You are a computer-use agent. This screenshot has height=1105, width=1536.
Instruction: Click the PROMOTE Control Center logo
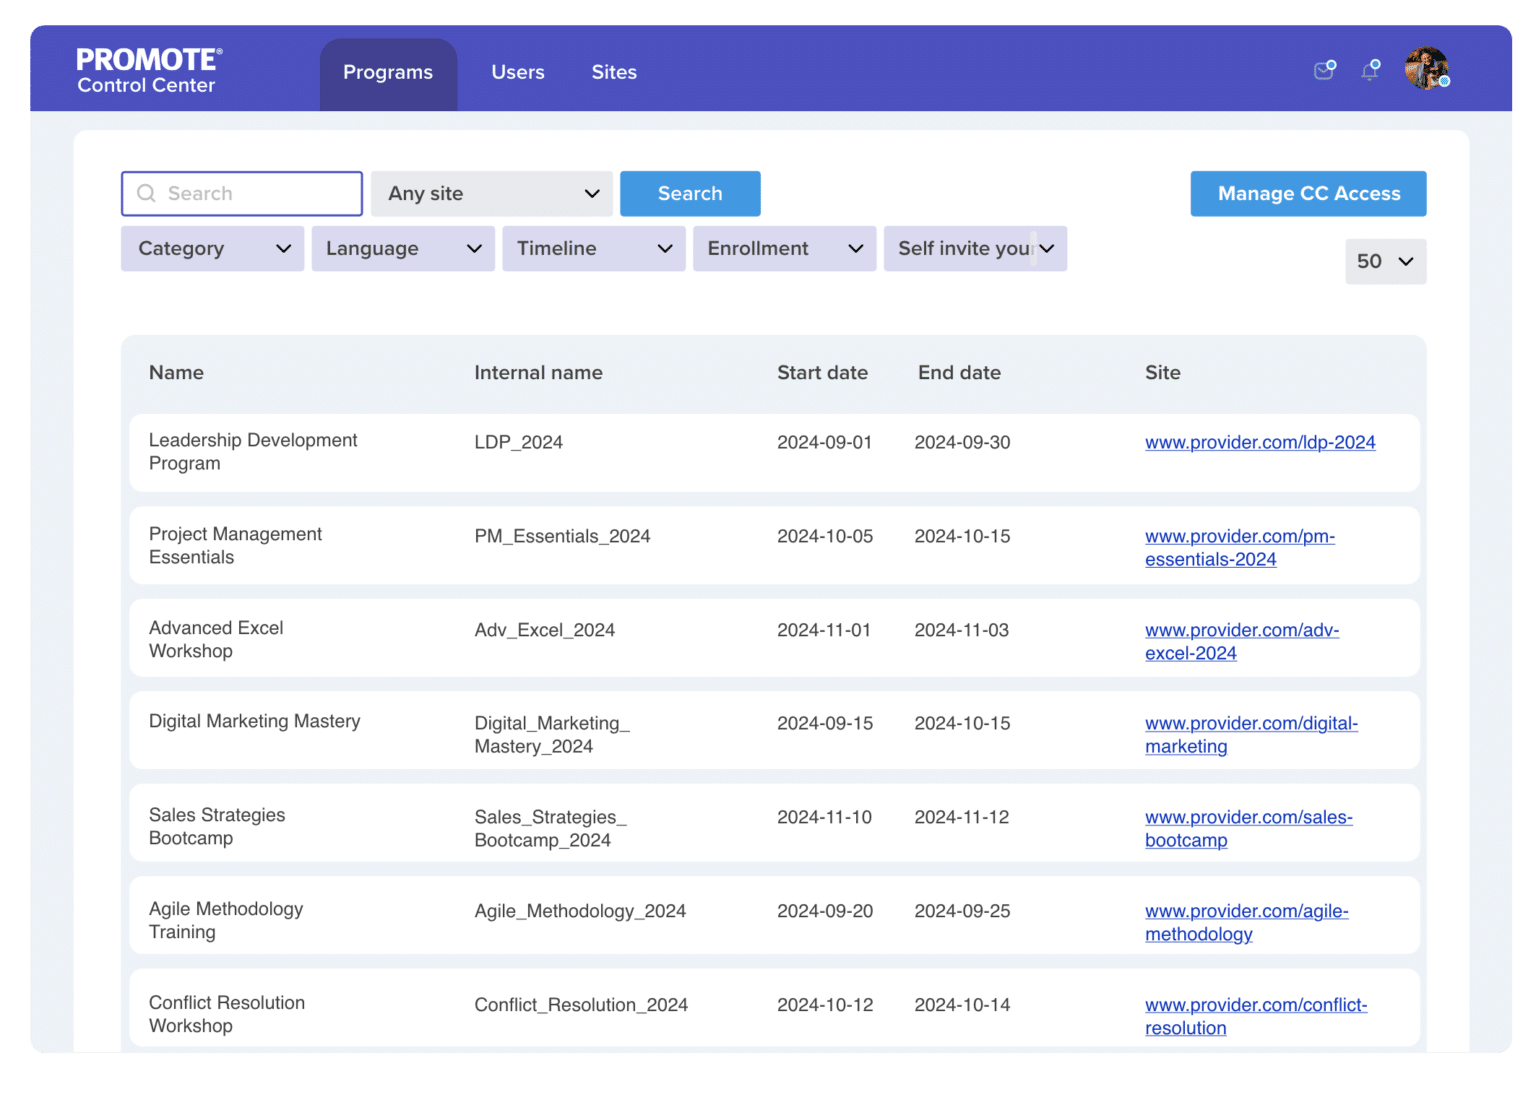pos(149,70)
